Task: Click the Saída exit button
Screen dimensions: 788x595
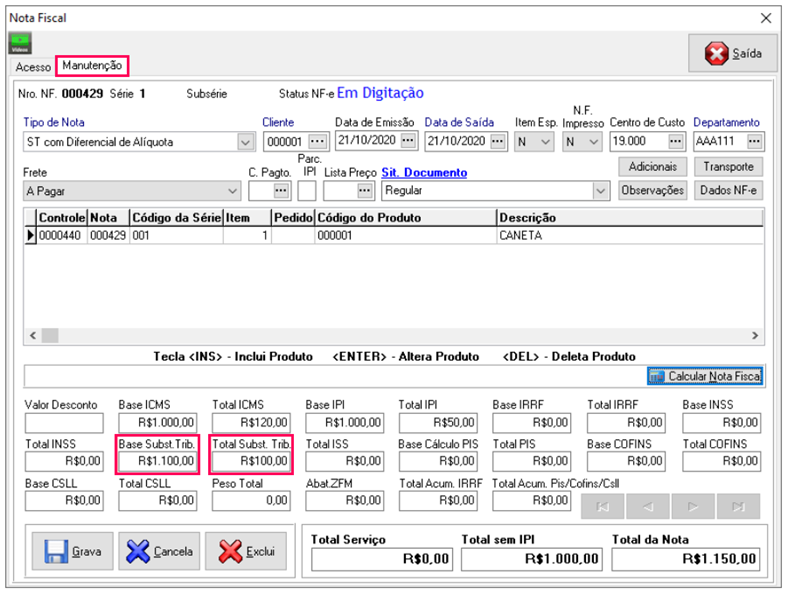Action: coord(732,53)
